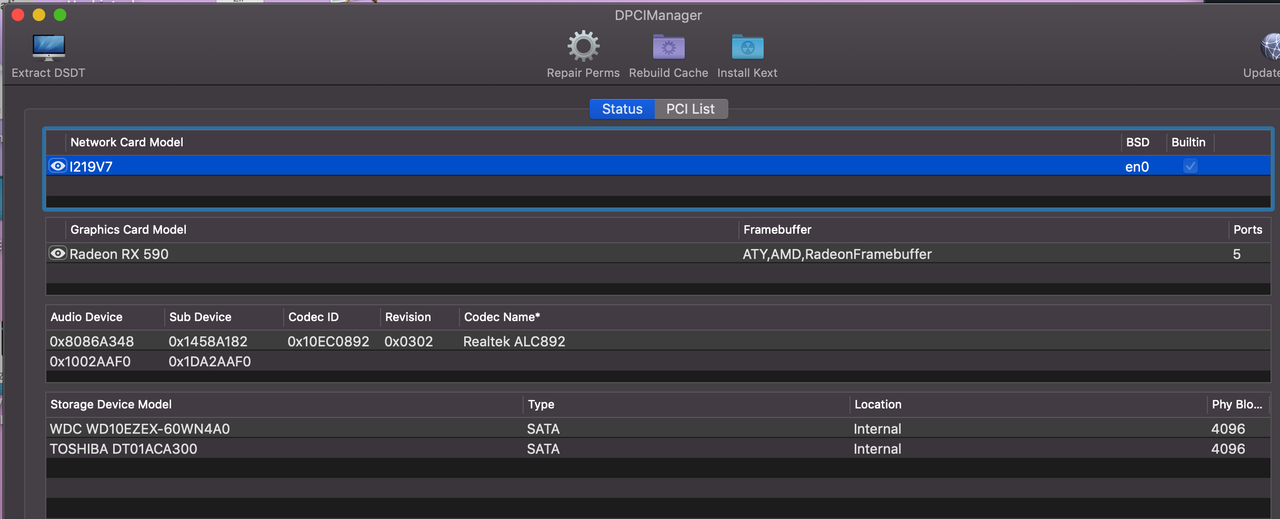Click the Network Card Model column header

pos(127,142)
